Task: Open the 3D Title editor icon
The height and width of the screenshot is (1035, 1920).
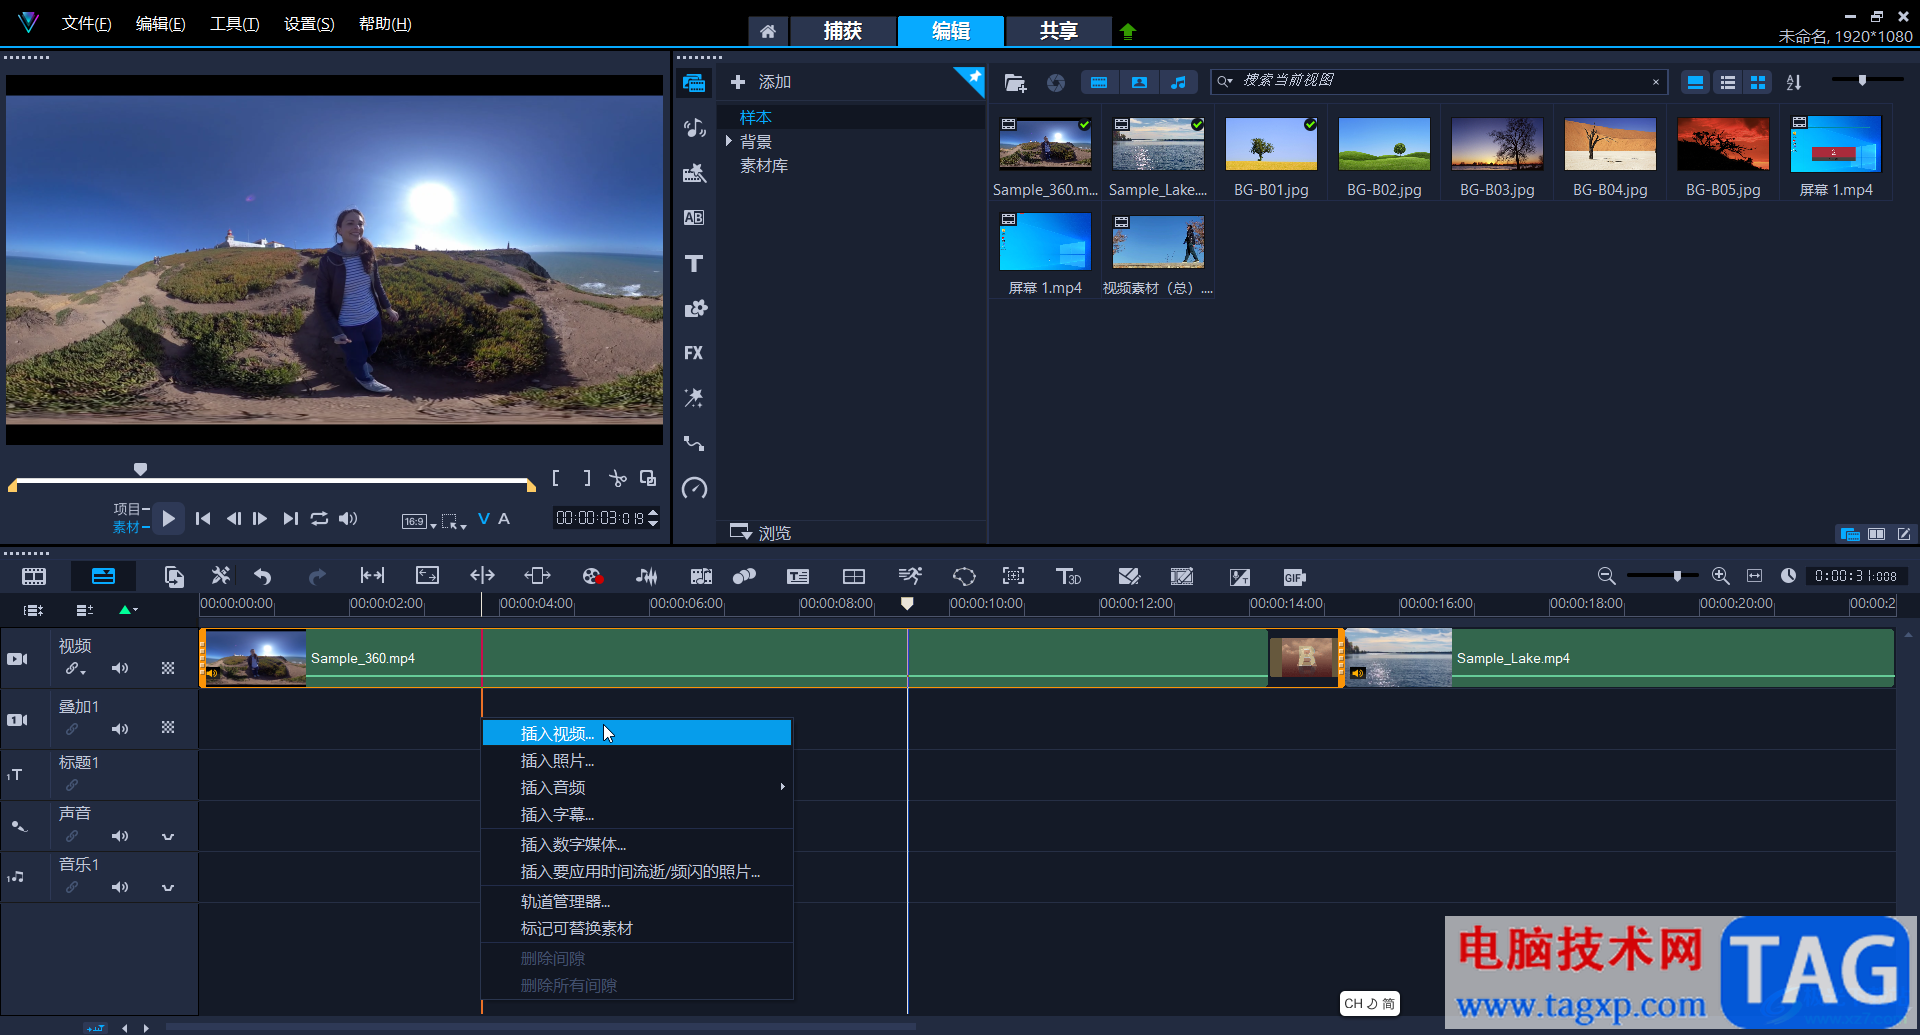Action: click(1068, 576)
